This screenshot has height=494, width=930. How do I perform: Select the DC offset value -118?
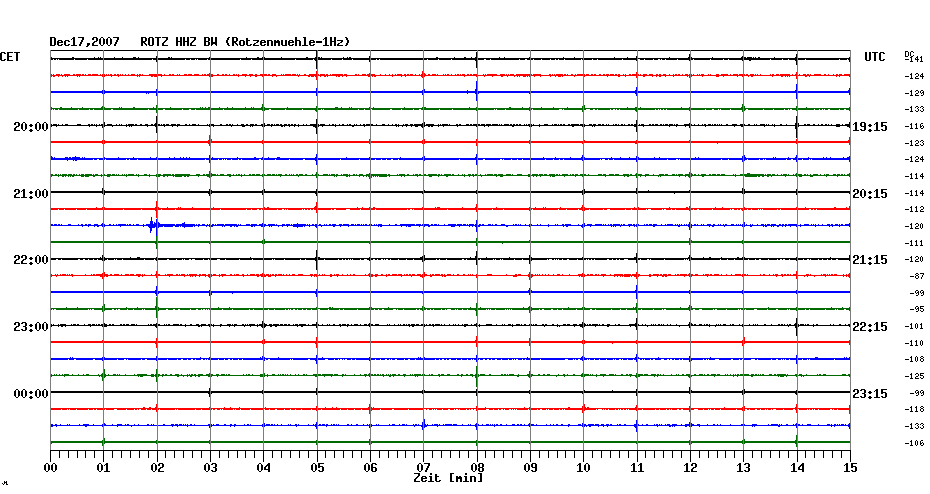point(915,409)
